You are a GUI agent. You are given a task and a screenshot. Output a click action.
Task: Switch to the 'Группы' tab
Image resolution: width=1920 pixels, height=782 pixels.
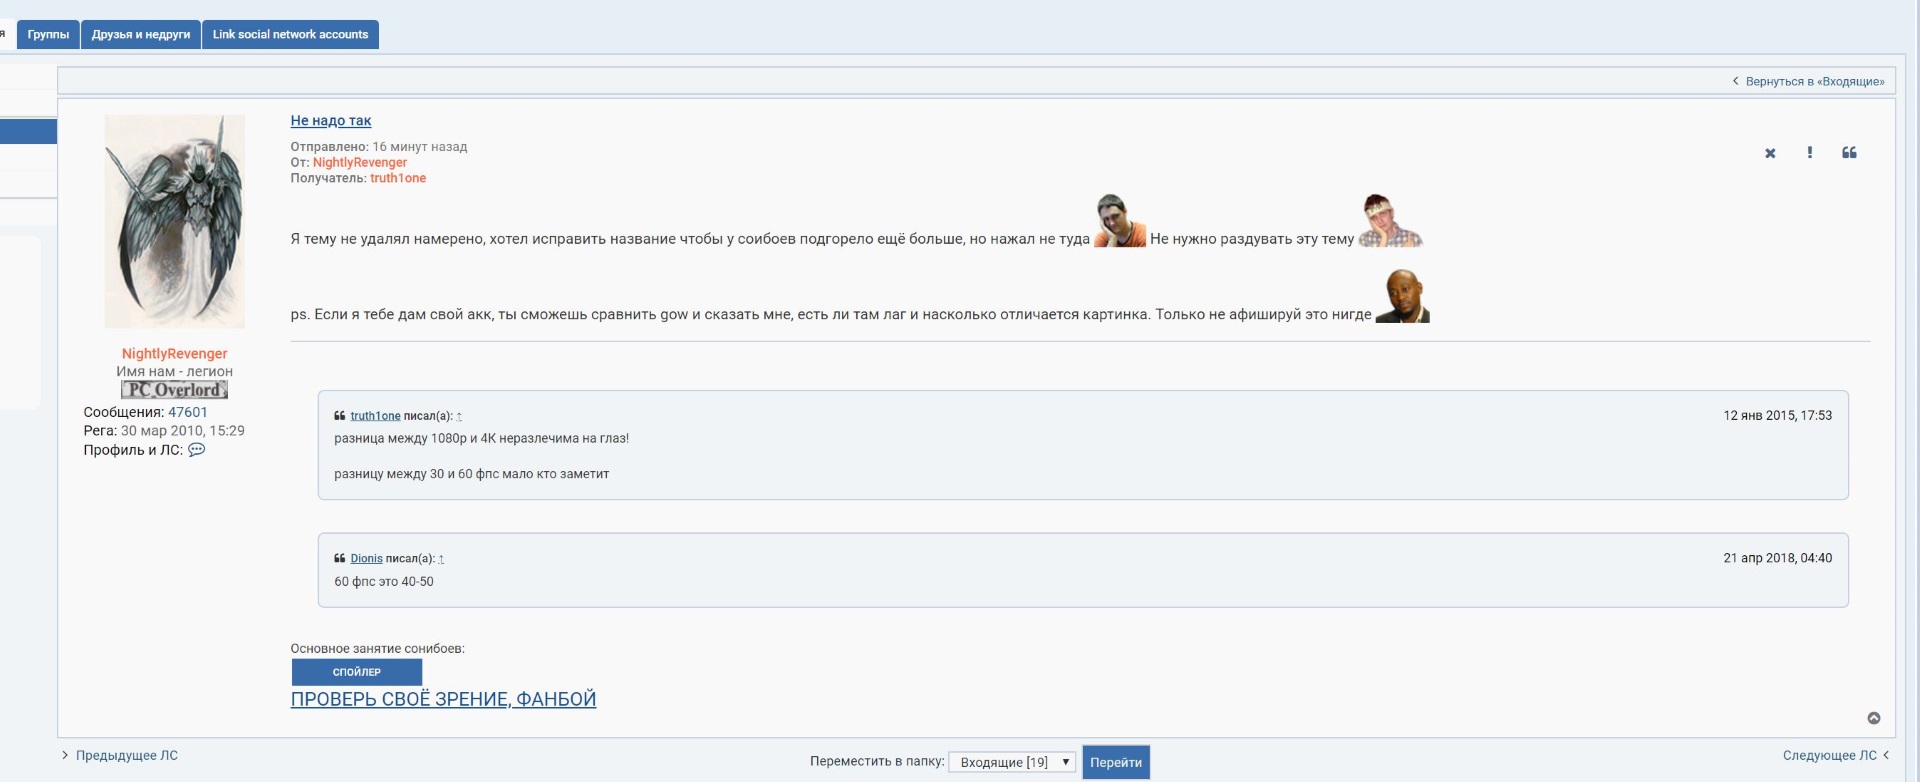pyautogui.click(x=48, y=34)
